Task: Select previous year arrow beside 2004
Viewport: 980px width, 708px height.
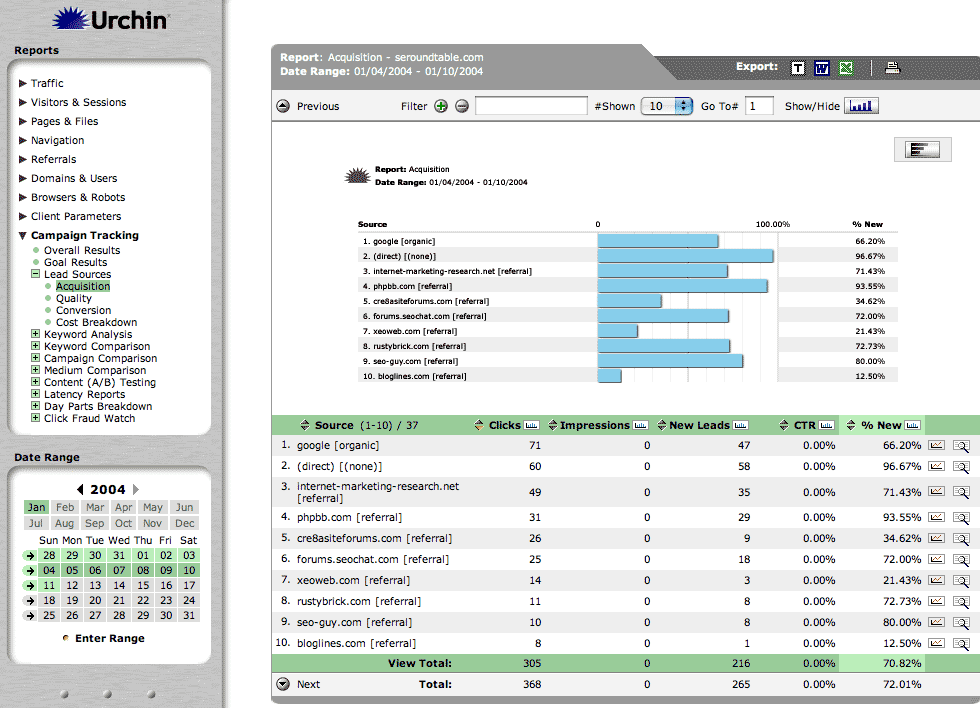Action: [x=80, y=489]
